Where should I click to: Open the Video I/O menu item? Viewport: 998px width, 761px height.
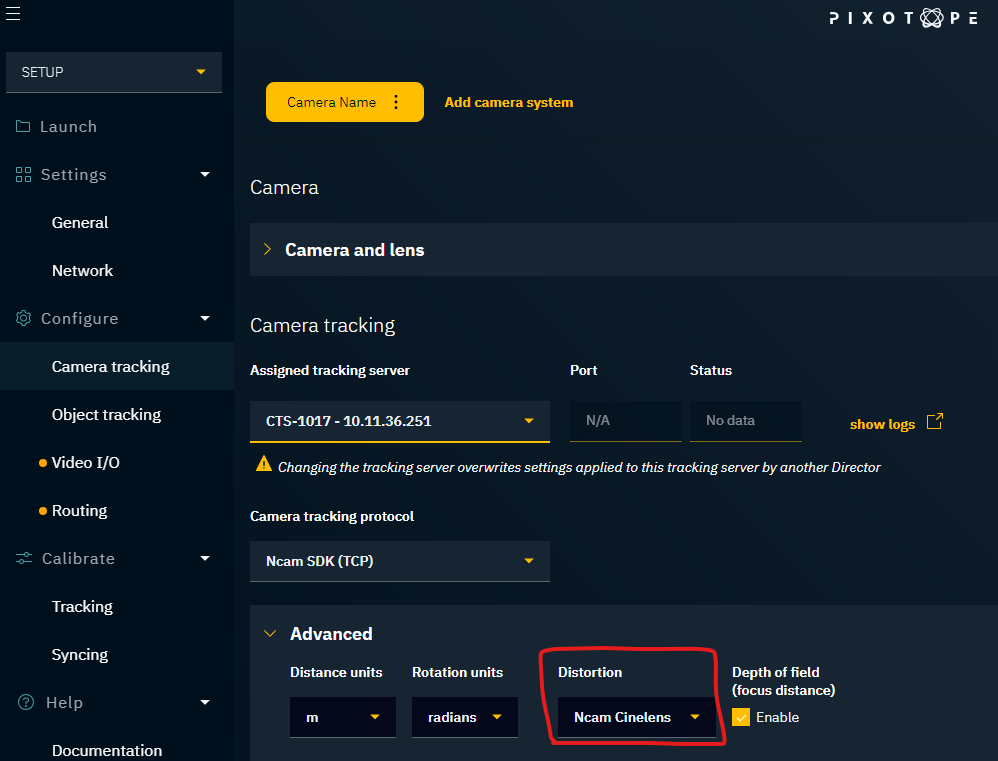coord(85,463)
